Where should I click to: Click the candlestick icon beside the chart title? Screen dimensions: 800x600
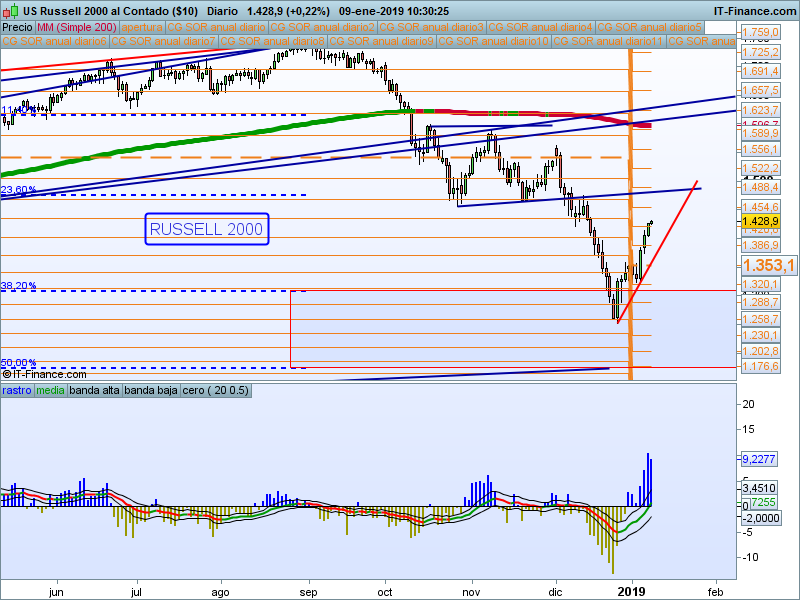click(10, 10)
